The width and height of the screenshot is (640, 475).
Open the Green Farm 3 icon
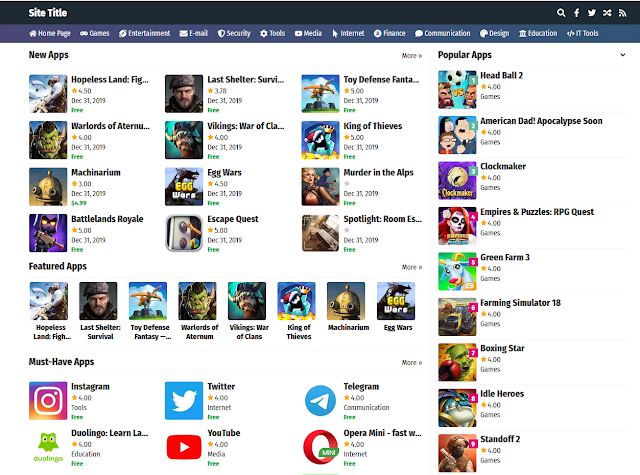pos(457,271)
